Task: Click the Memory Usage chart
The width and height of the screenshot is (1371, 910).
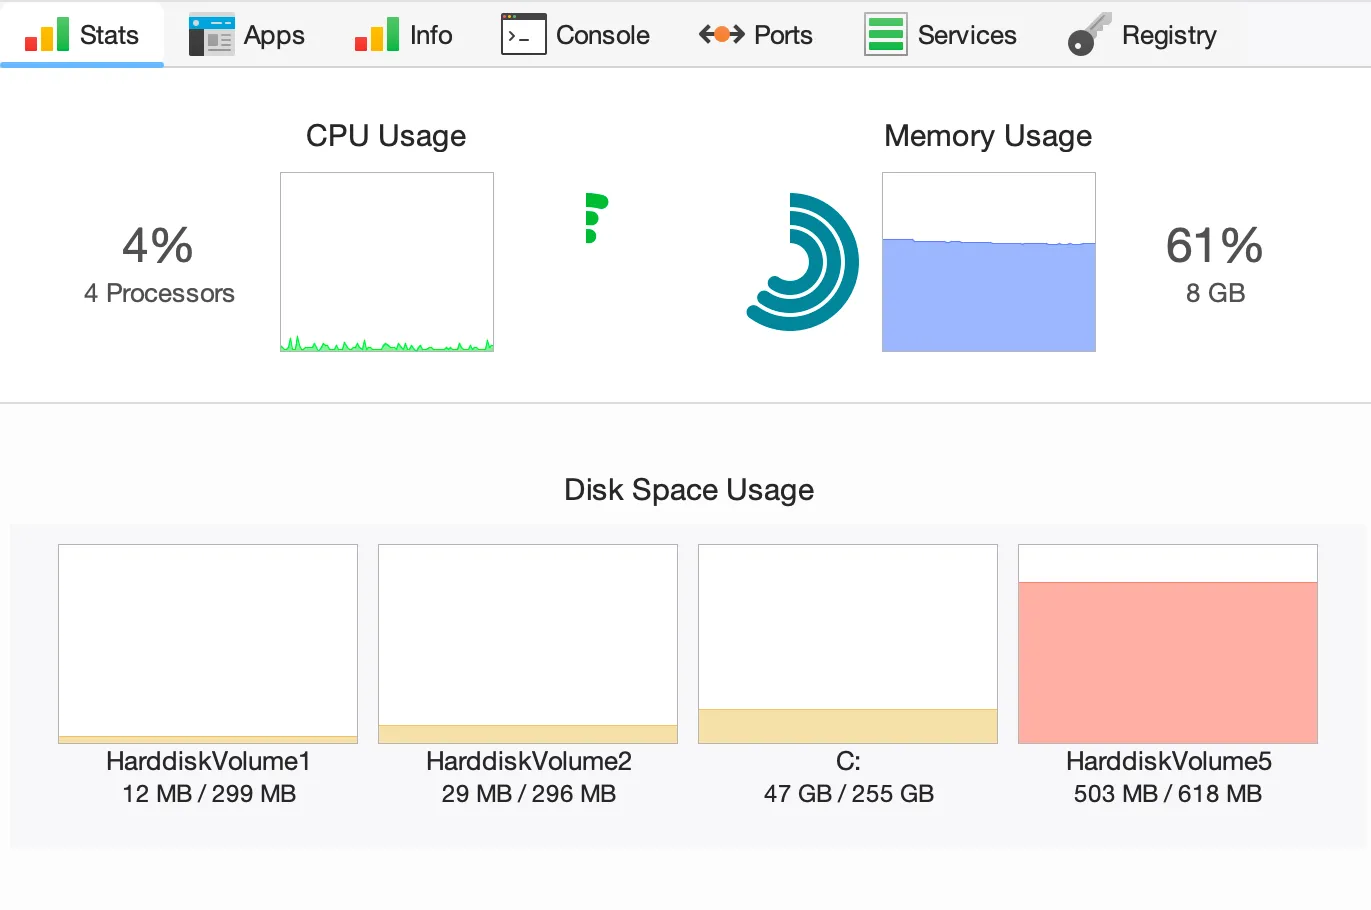Action: click(988, 262)
